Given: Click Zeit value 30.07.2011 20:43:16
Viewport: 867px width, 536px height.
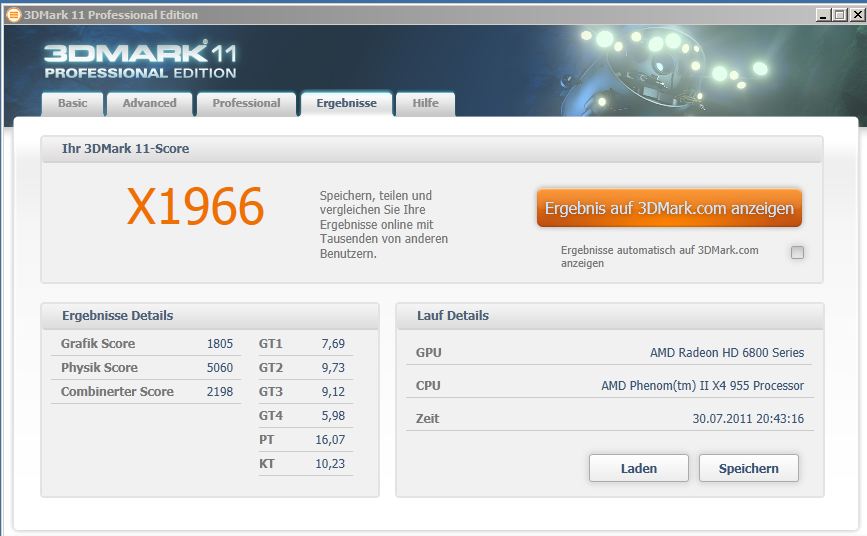Looking at the screenshot, I should click(x=748, y=419).
